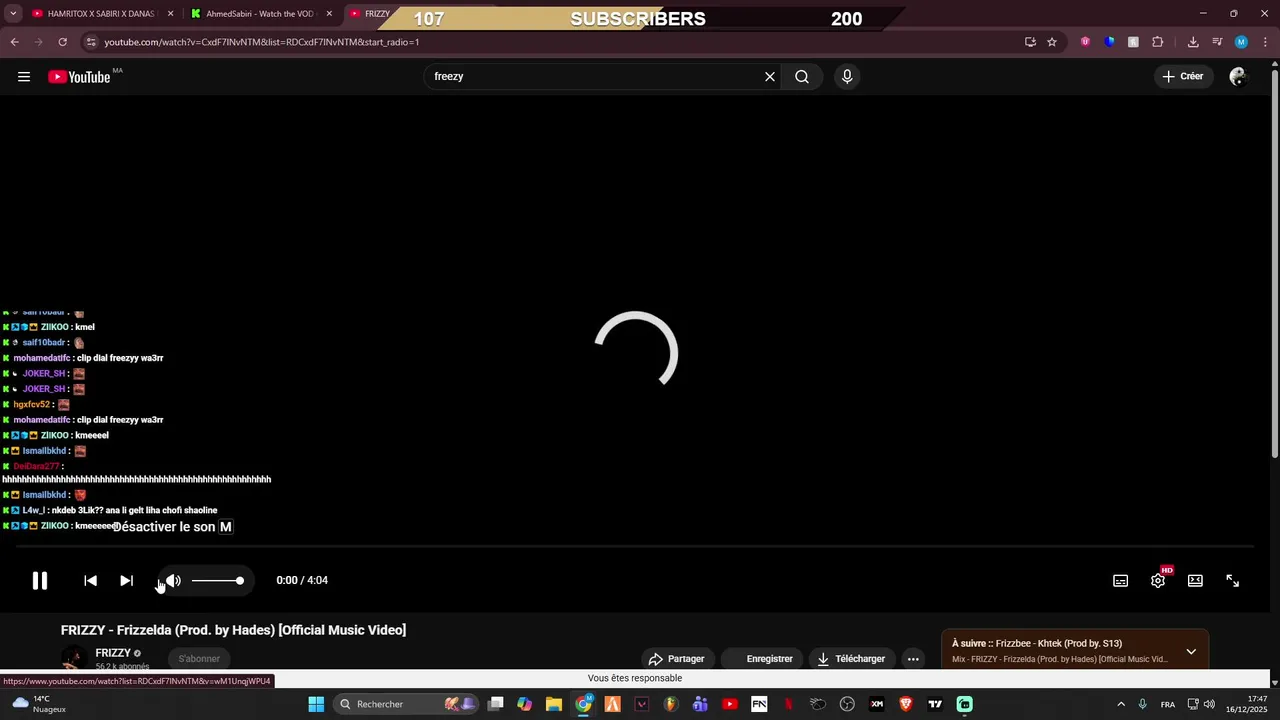This screenshot has height=720, width=1280.
Task: Click the search field containing "freezy"
Action: (594, 76)
